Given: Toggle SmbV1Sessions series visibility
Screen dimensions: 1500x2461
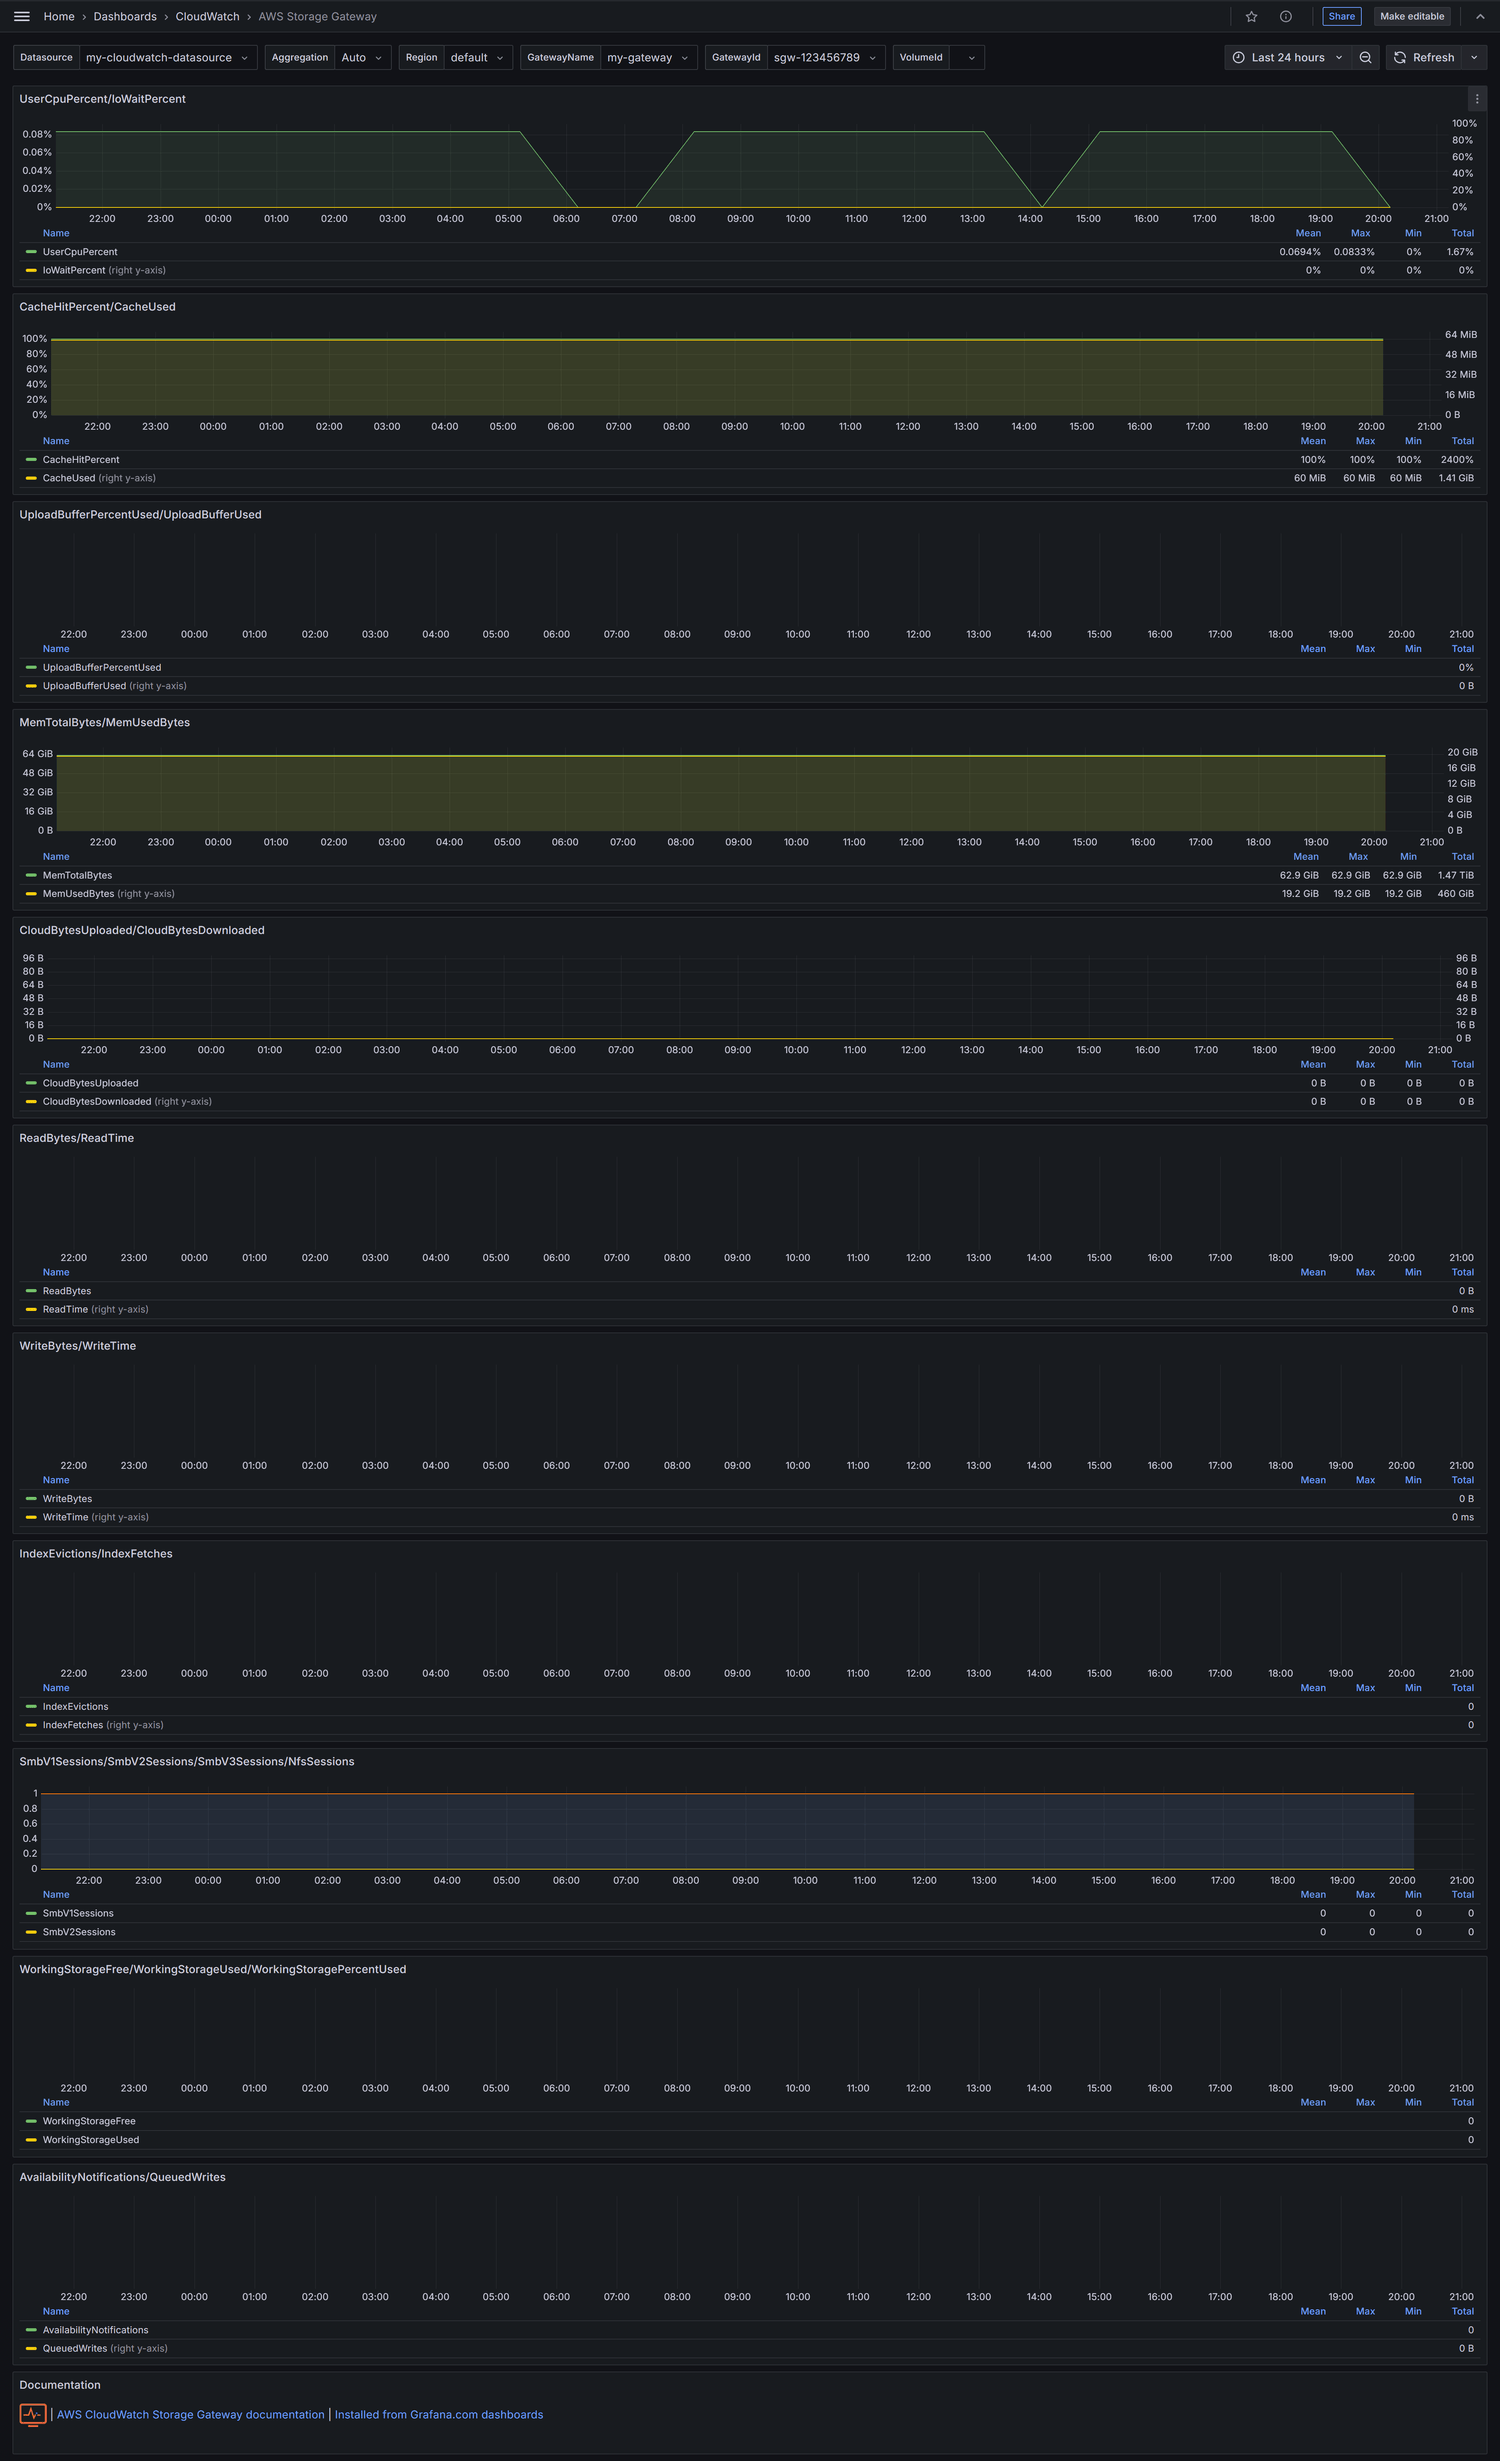Looking at the screenshot, I should pyautogui.click(x=78, y=1913).
